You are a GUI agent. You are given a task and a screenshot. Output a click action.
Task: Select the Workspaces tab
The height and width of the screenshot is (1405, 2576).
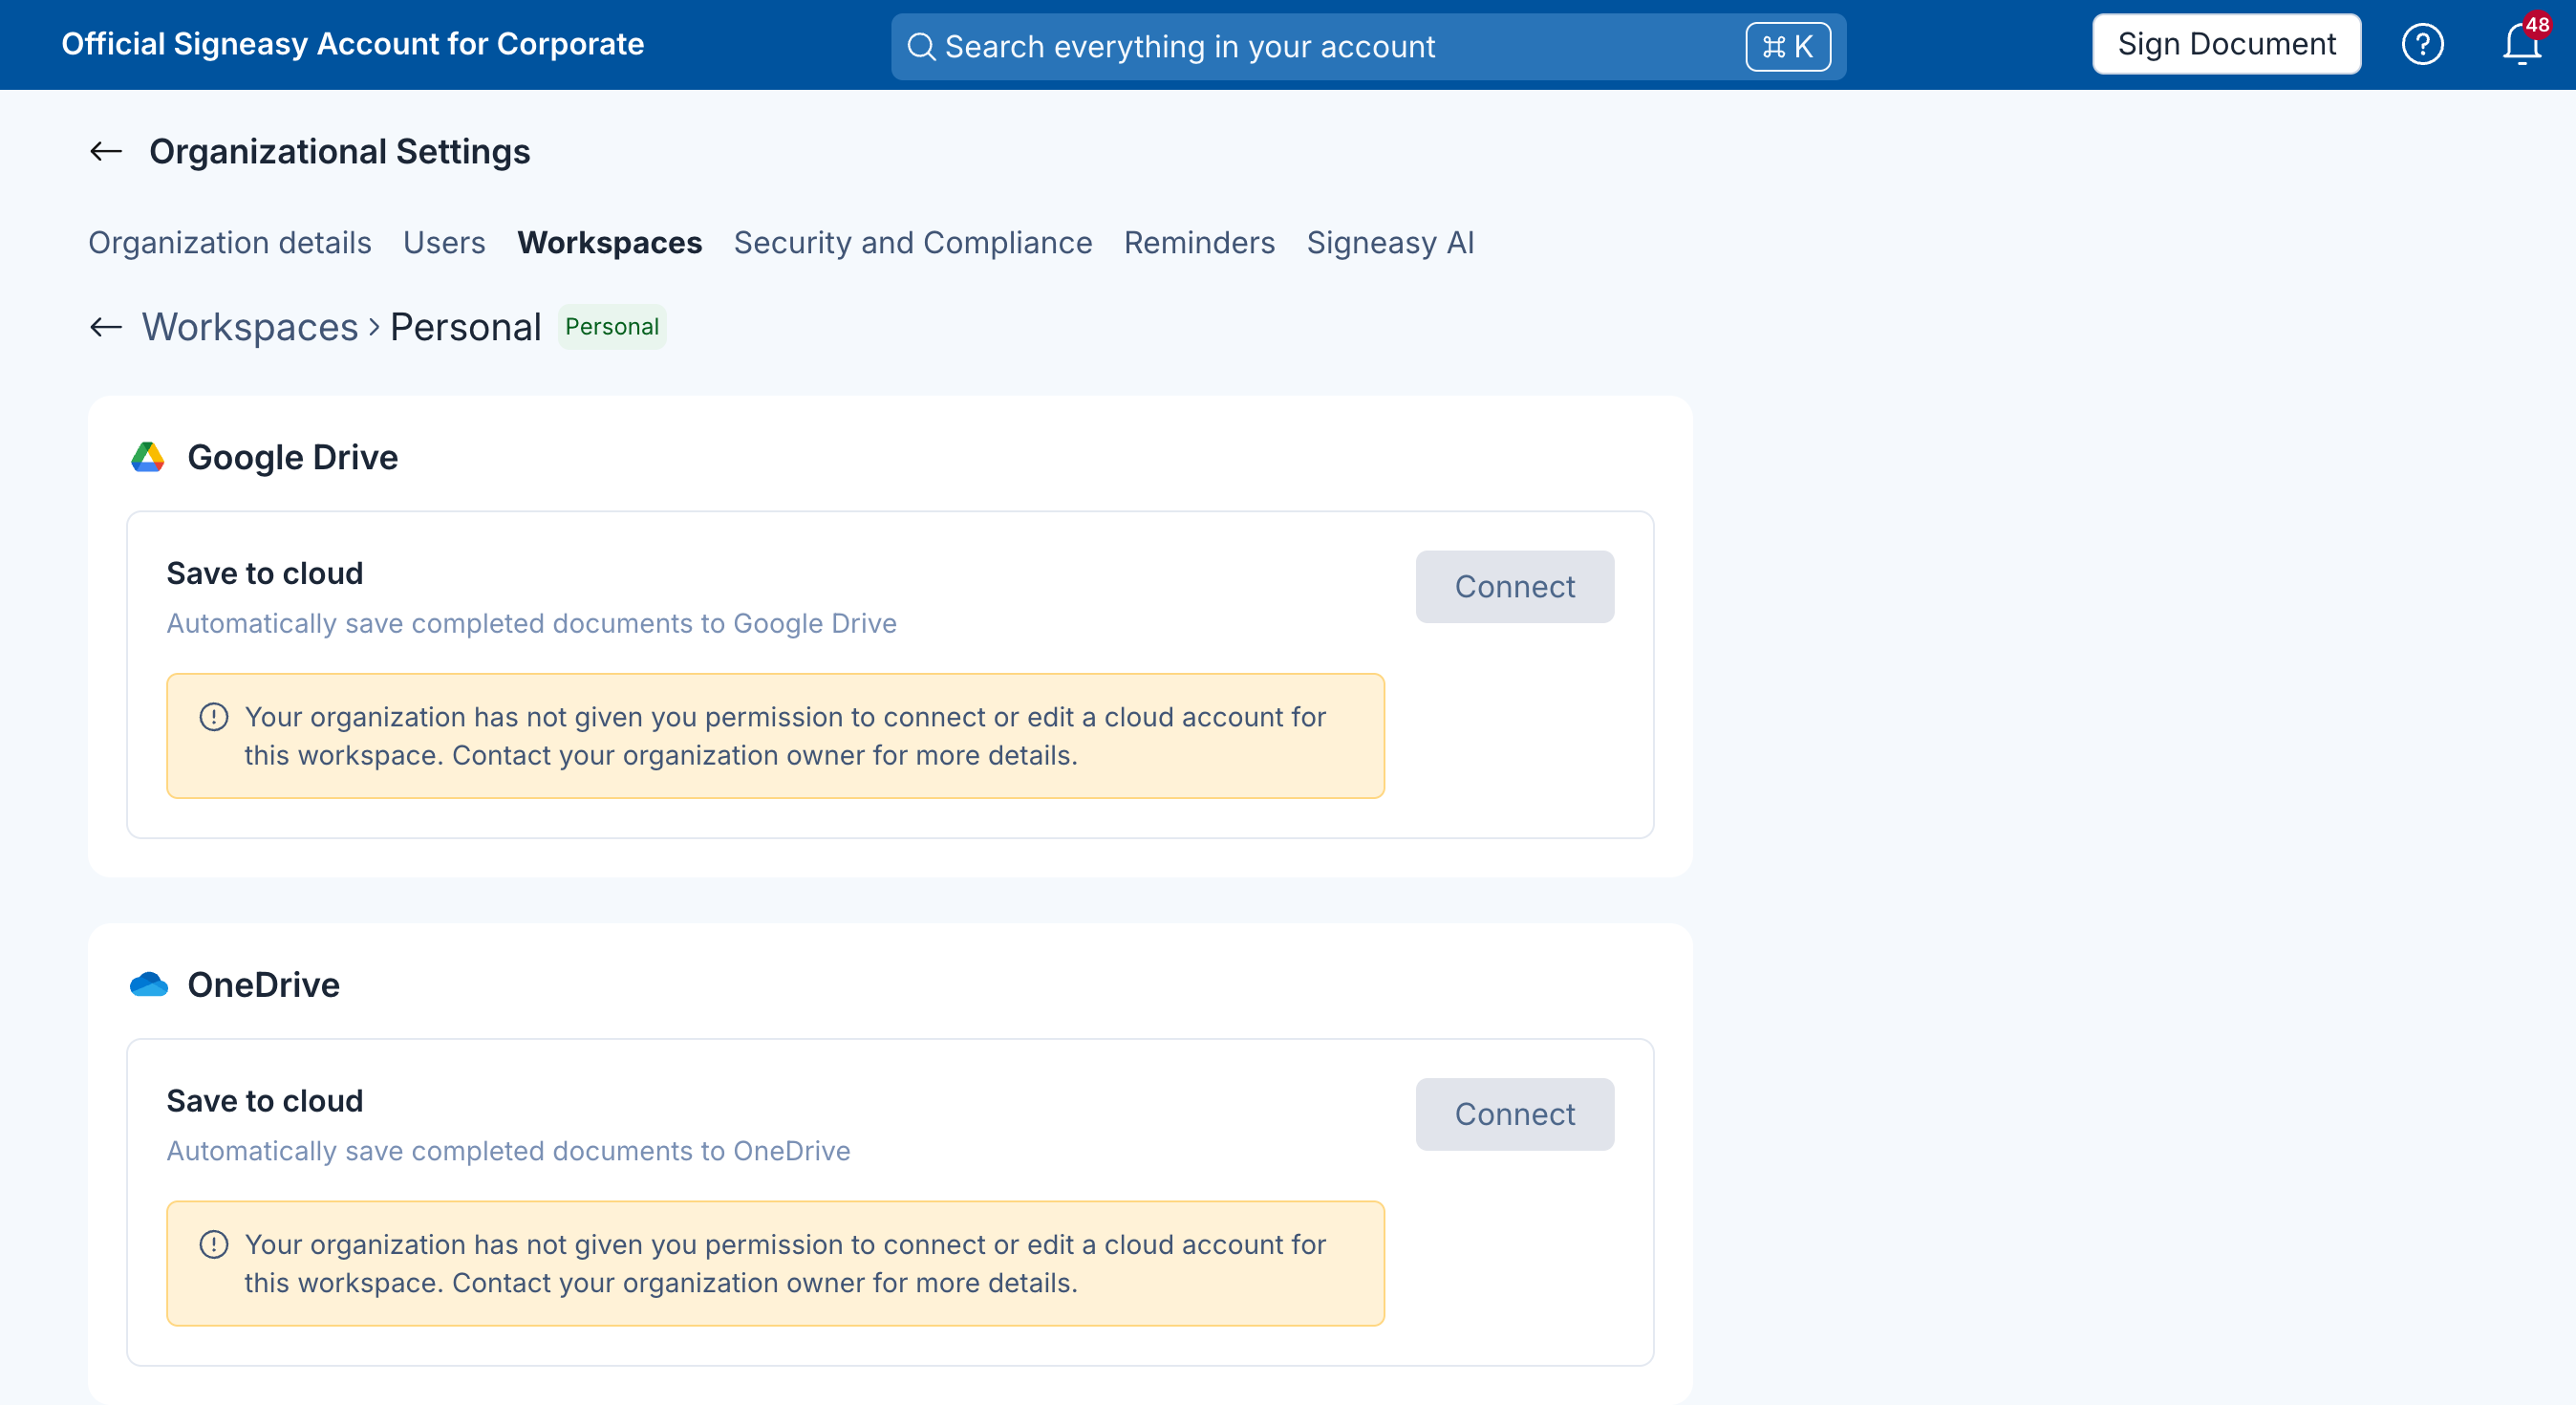click(610, 243)
